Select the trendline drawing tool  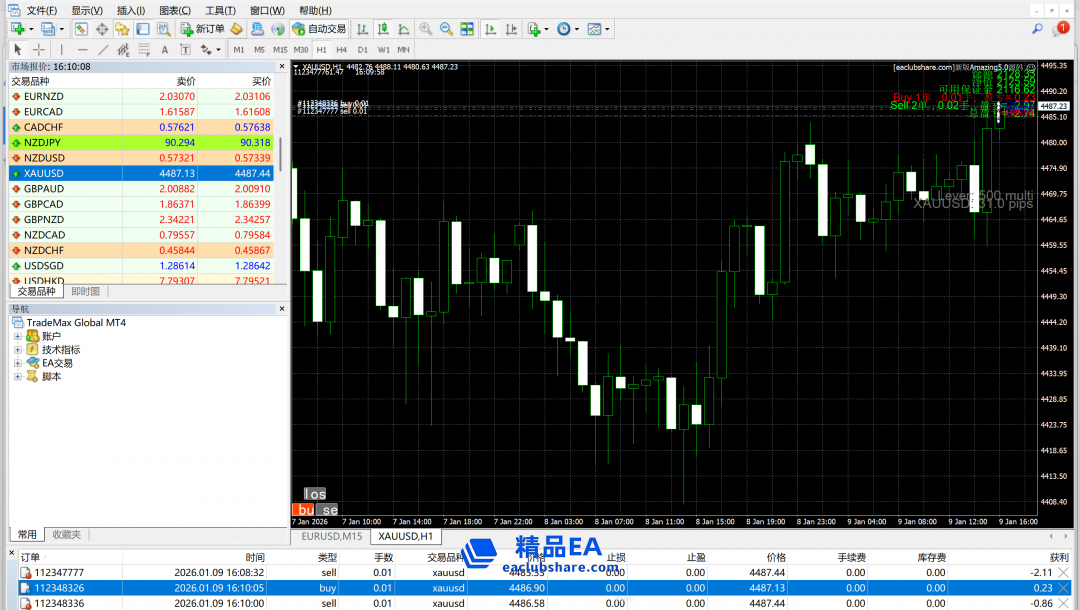[103, 49]
